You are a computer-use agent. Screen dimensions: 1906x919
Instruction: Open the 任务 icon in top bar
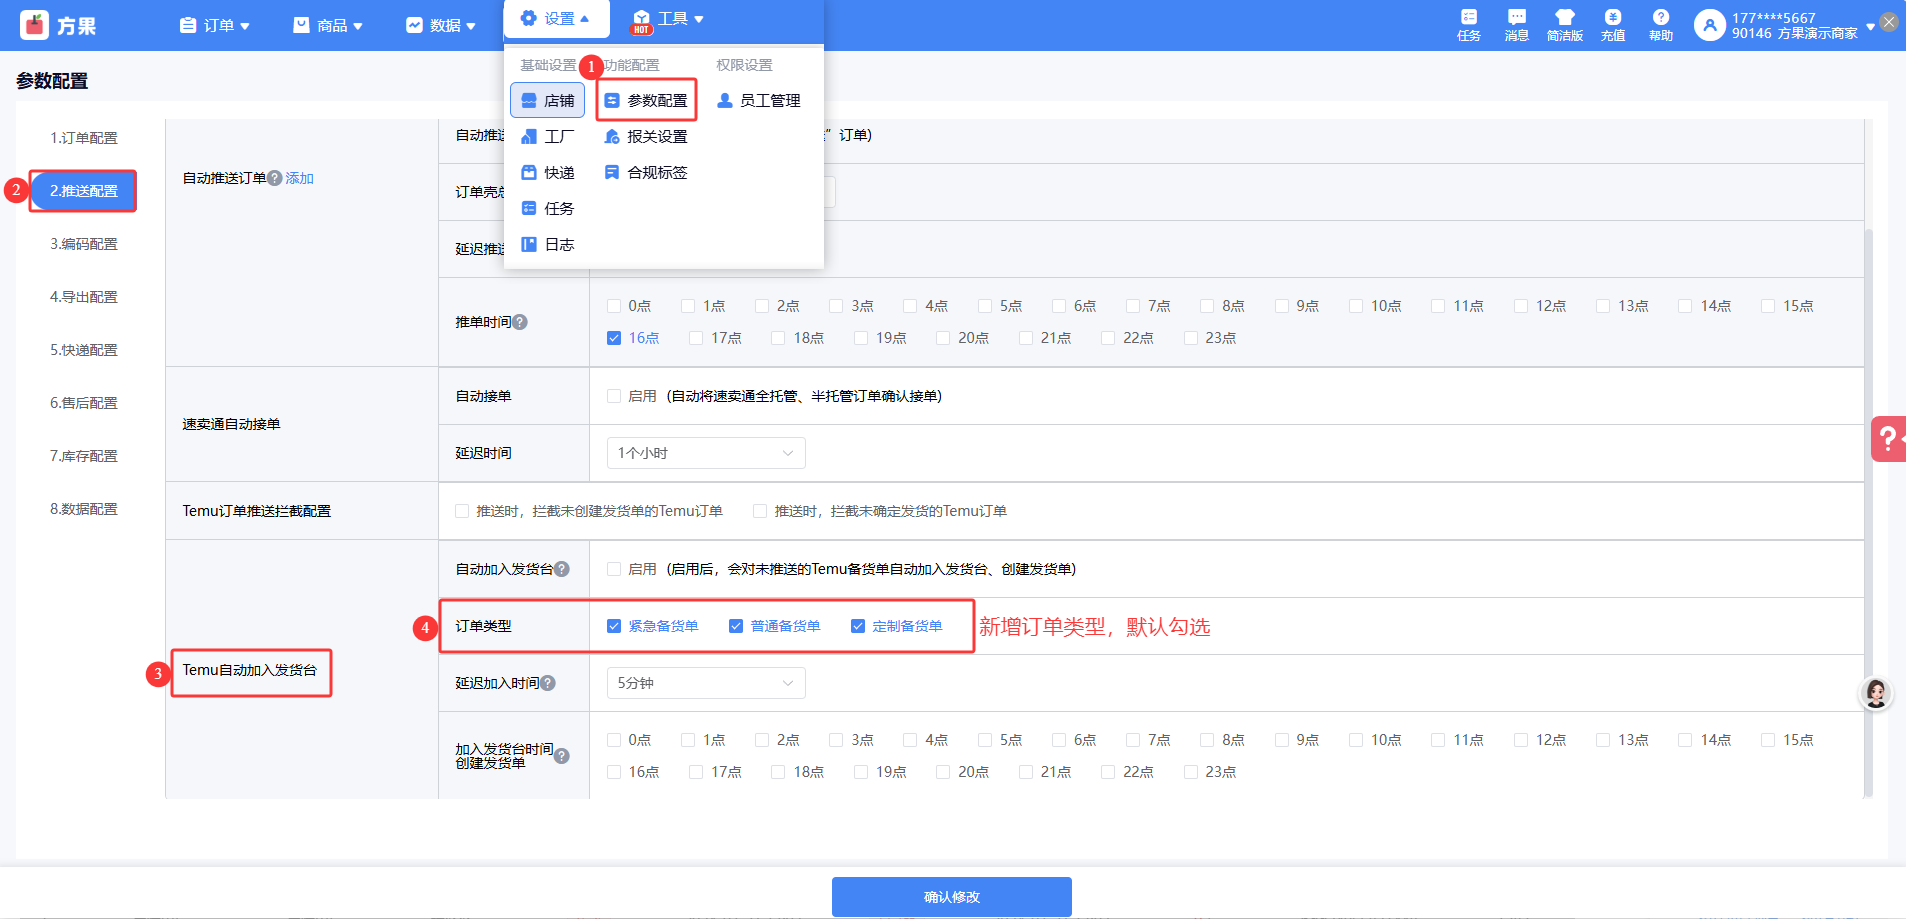1468,24
